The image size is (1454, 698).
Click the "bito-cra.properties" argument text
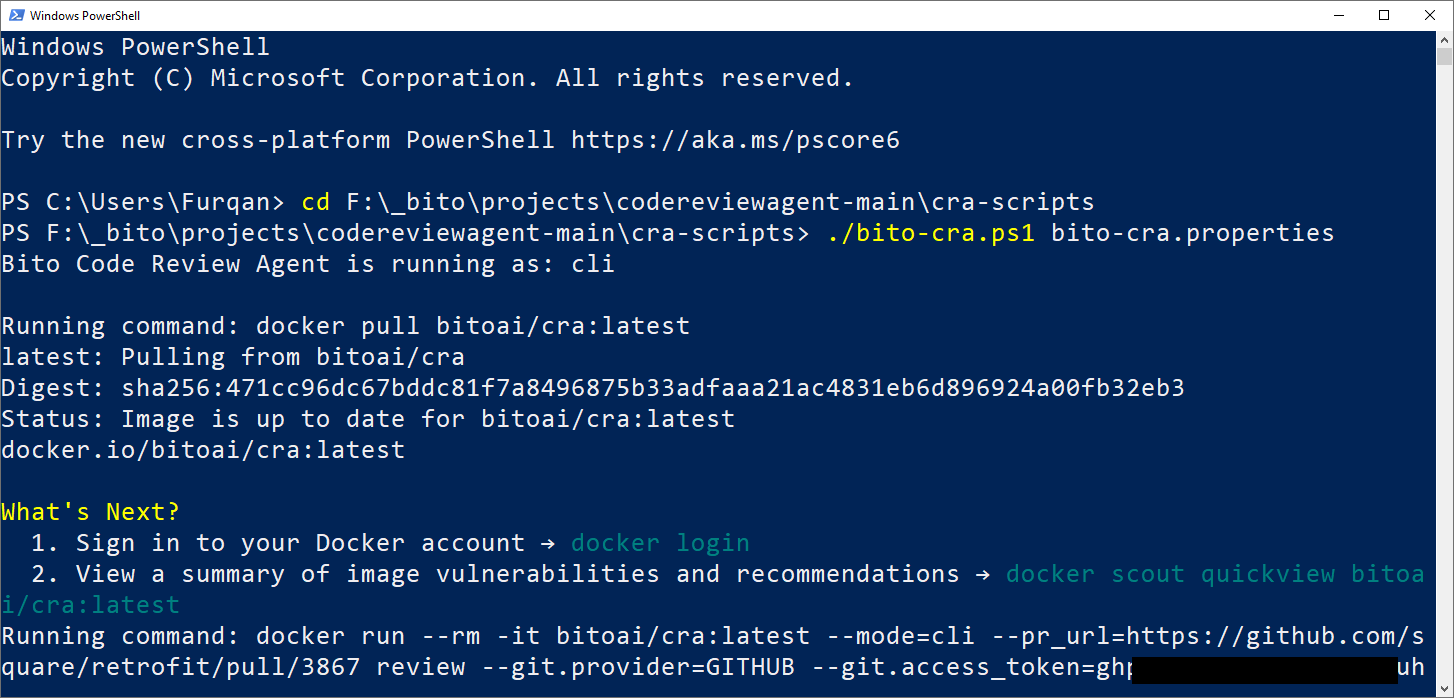tap(1193, 233)
